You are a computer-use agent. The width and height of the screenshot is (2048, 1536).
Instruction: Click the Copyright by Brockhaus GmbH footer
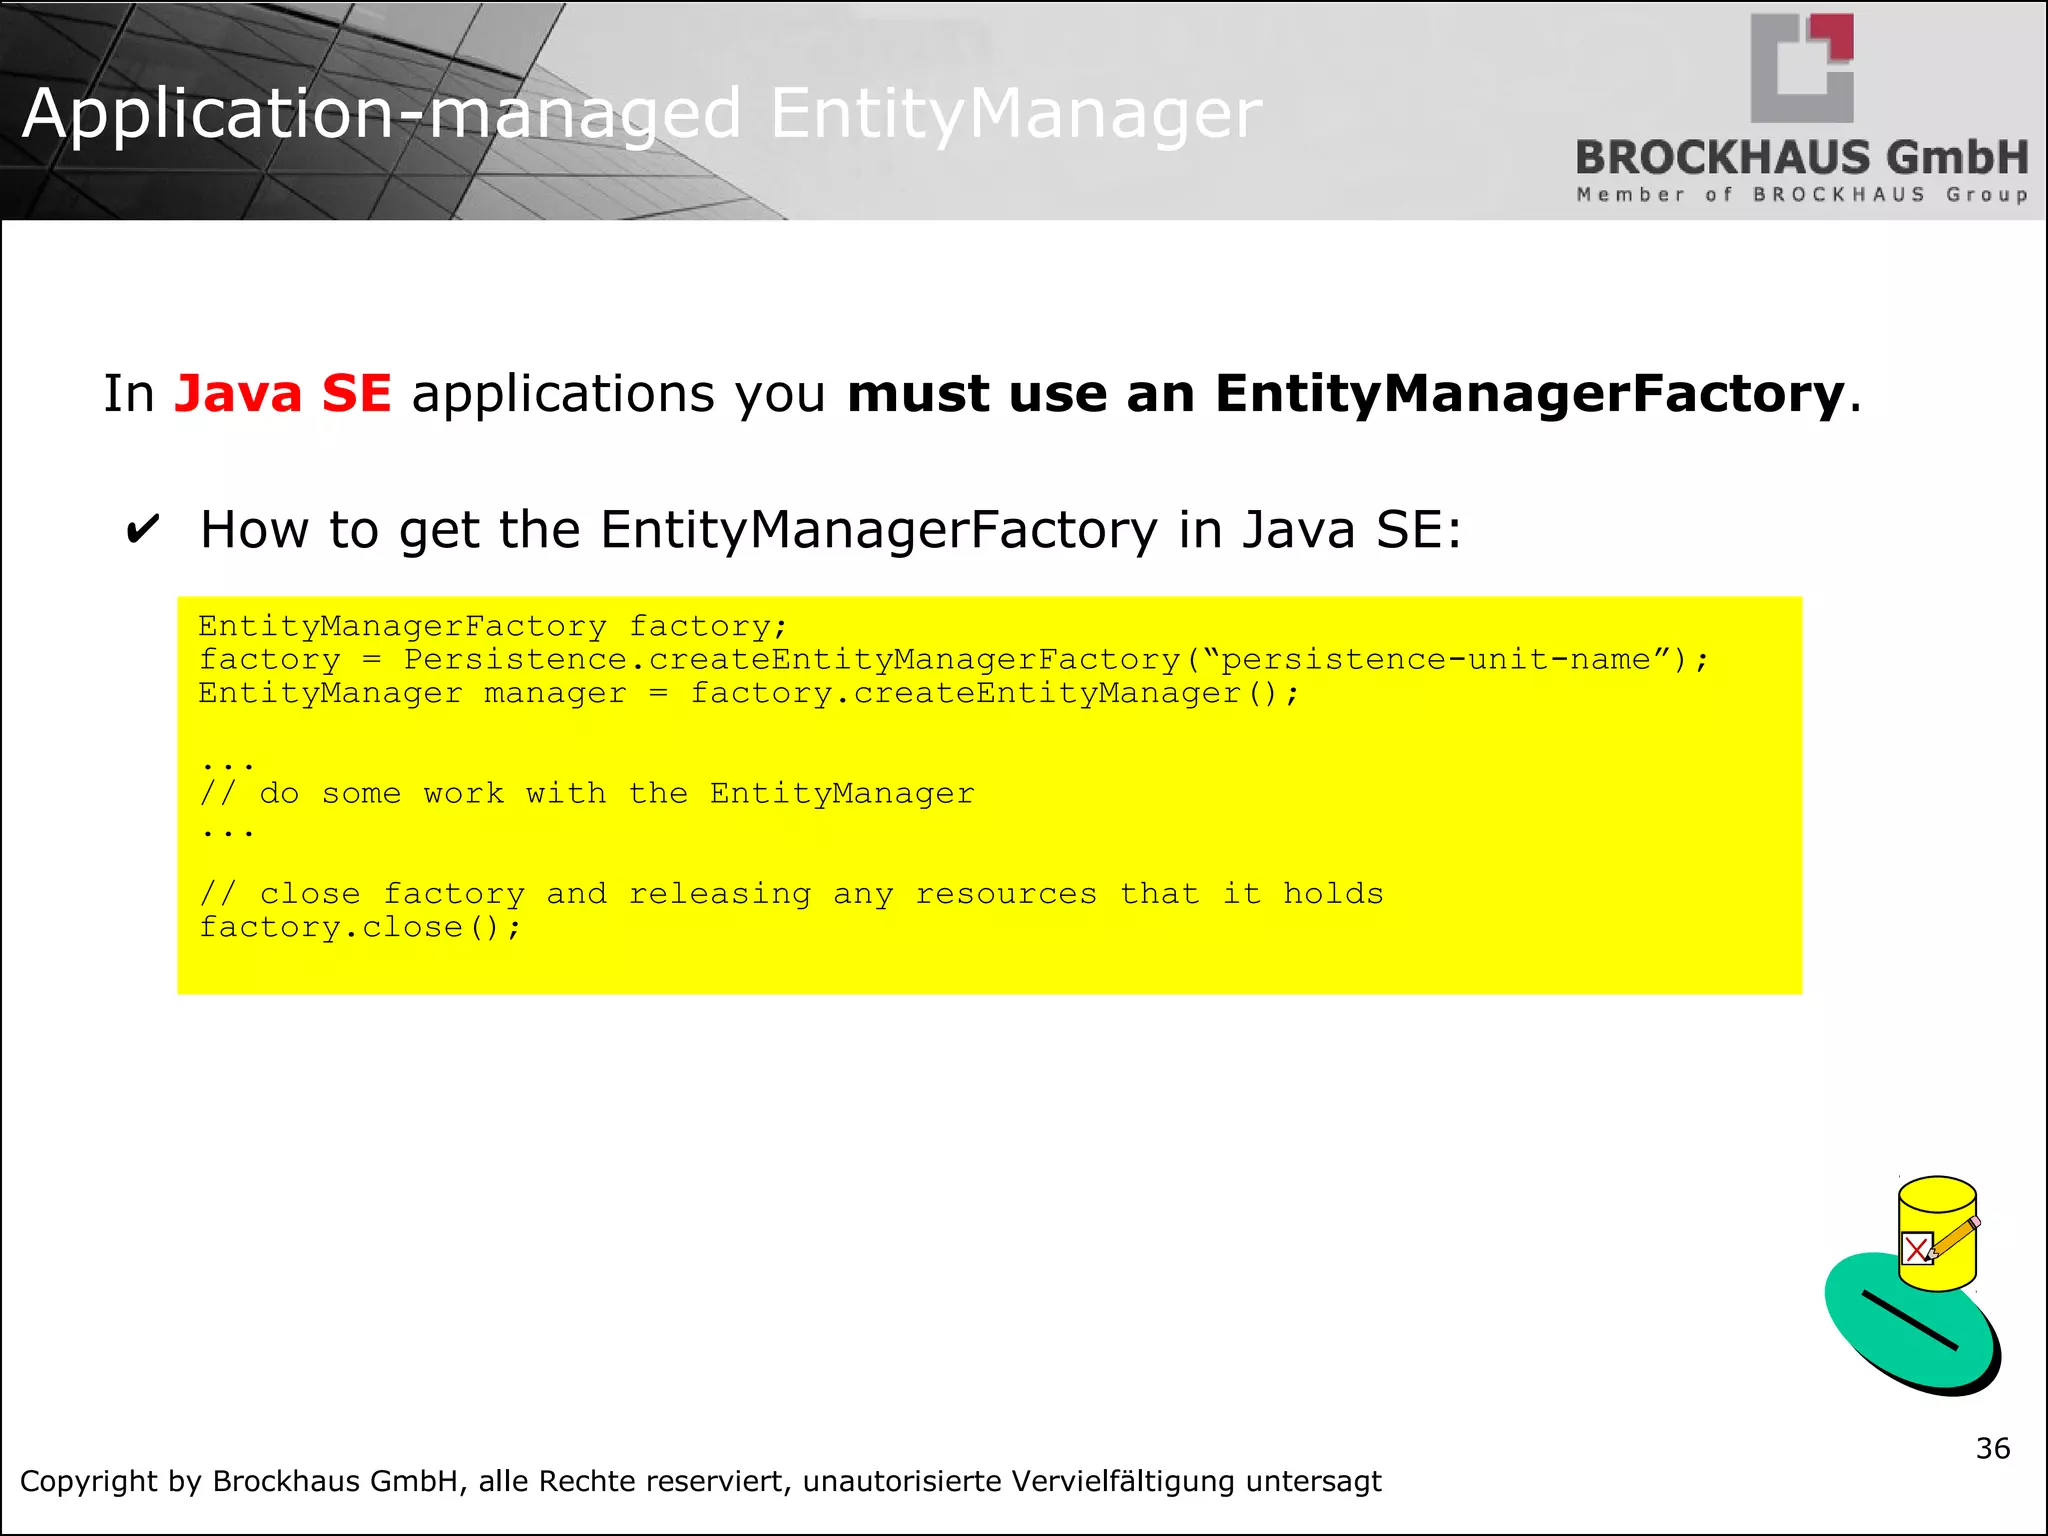700,1481
